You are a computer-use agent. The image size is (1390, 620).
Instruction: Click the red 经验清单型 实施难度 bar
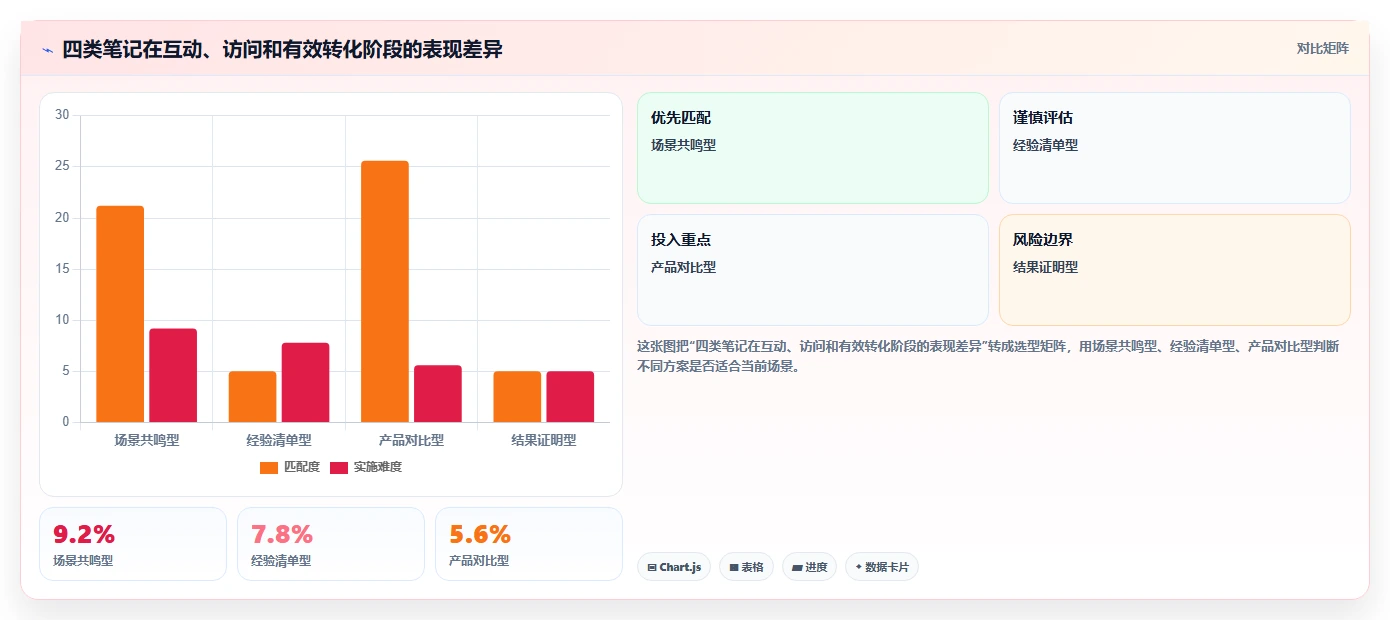[x=305, y=382]
